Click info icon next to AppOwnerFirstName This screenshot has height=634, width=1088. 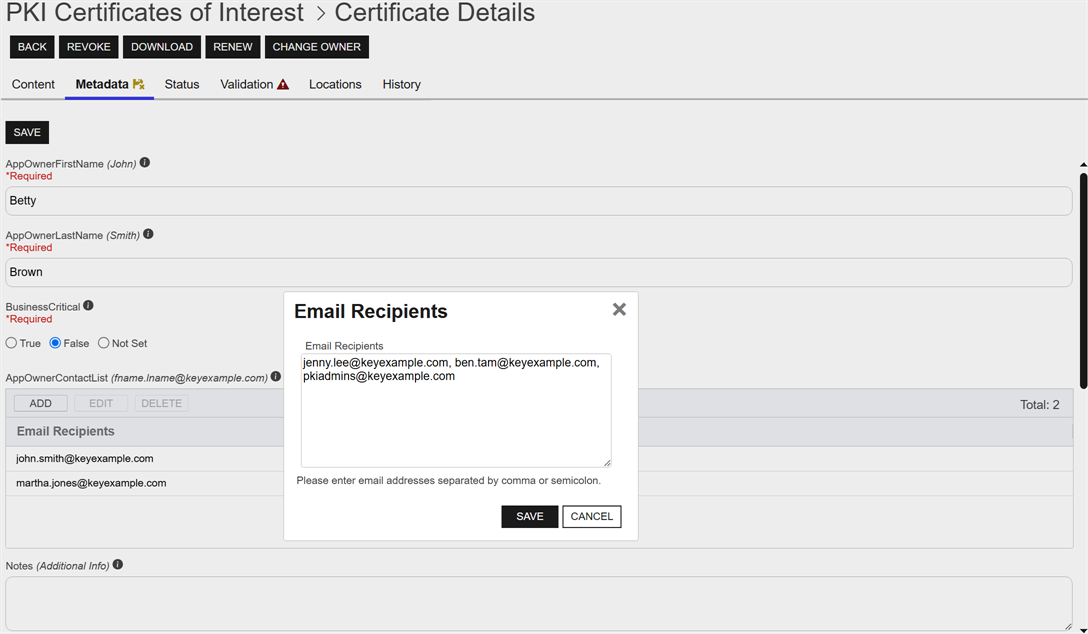click(x=145, y=163)
